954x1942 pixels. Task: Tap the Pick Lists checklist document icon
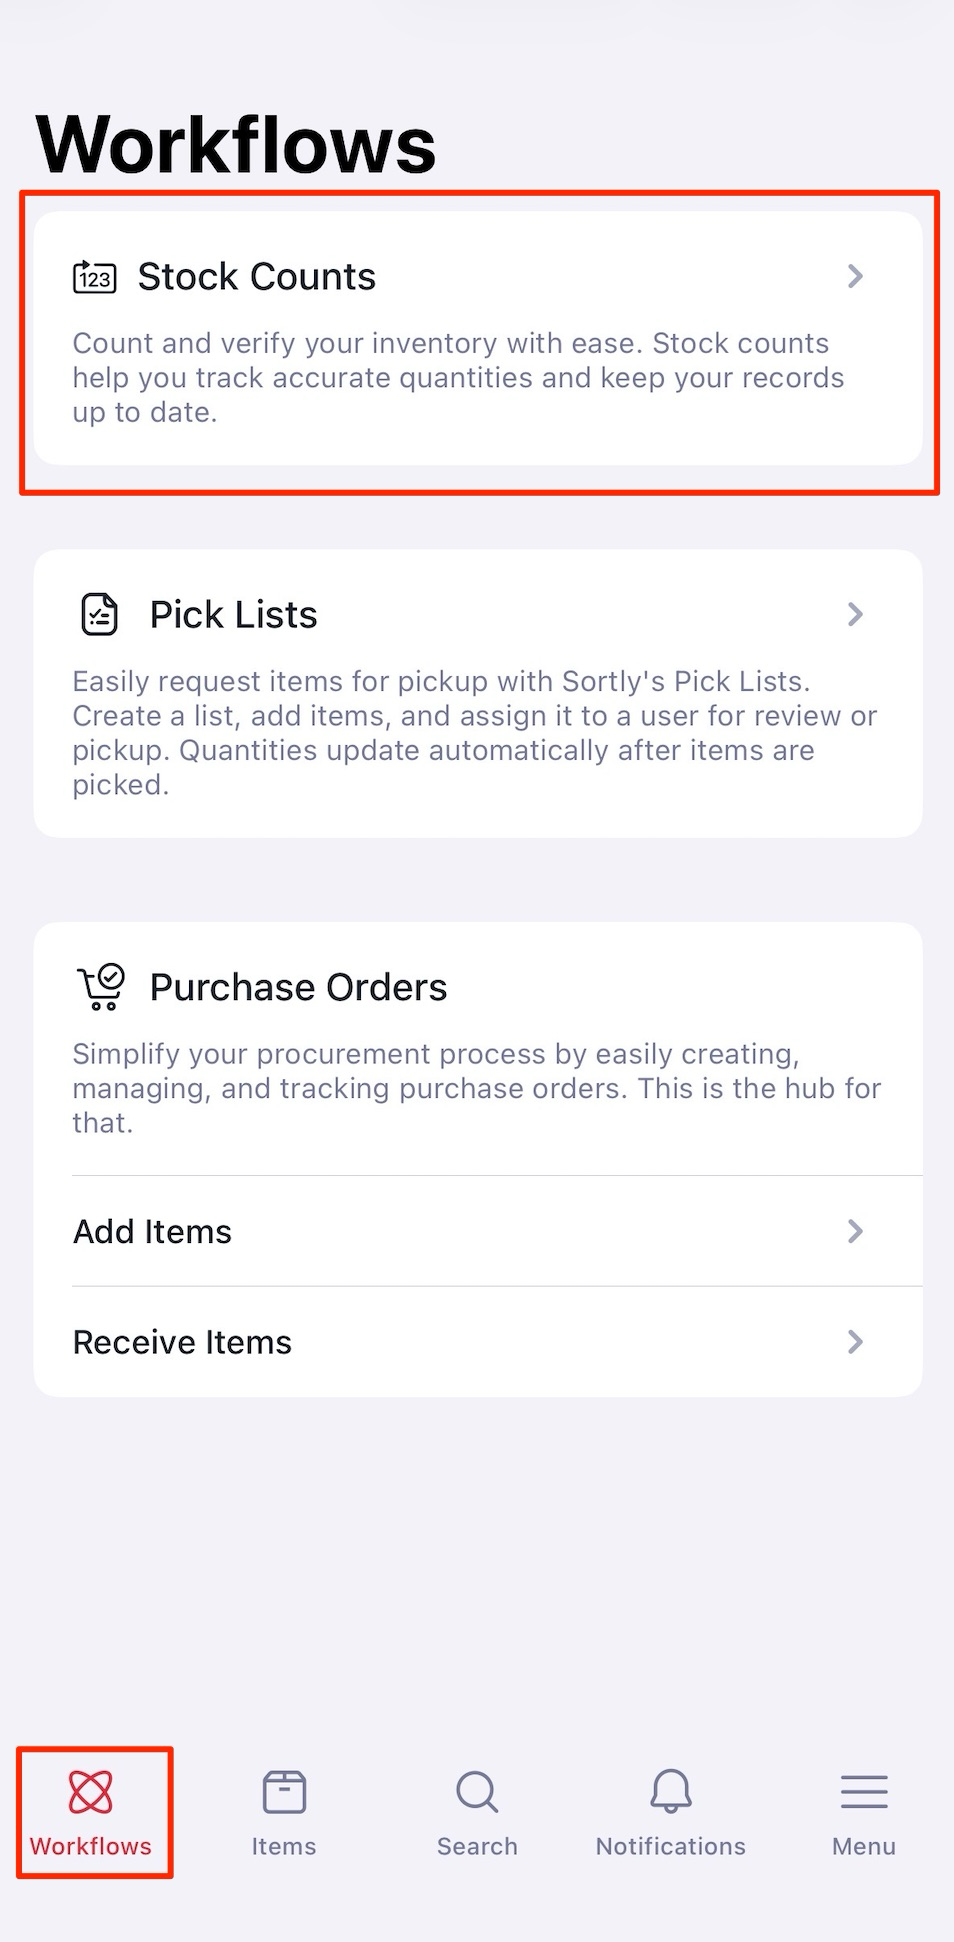(x=99, y=614)
